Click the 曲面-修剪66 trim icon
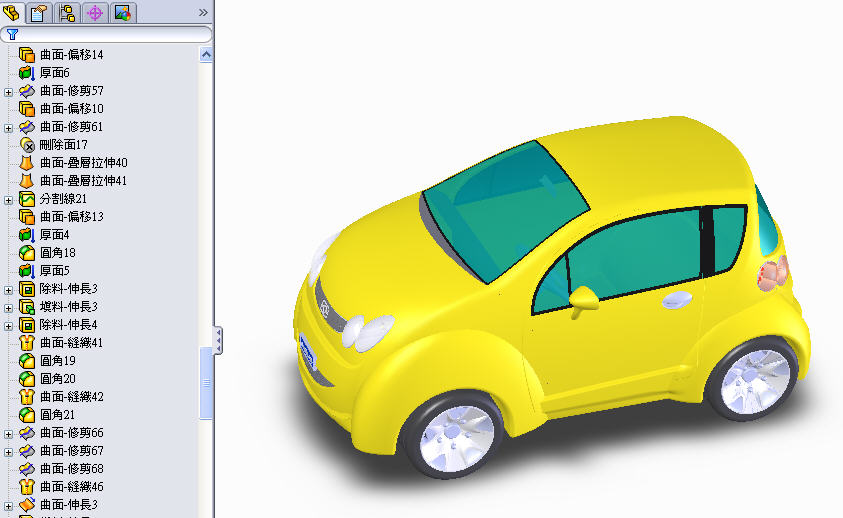The height and width of the screenshot is (518, 843). (27, 433)
